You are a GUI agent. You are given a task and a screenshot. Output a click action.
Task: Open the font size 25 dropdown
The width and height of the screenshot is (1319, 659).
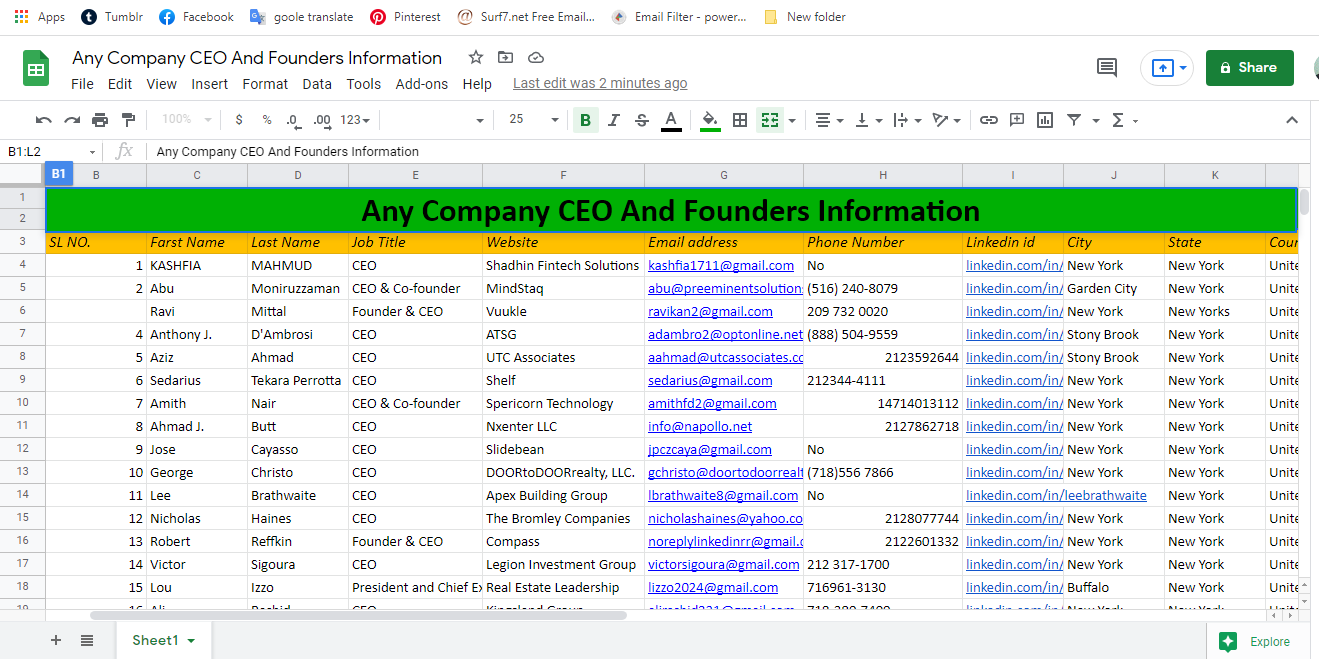click(534, 120)
